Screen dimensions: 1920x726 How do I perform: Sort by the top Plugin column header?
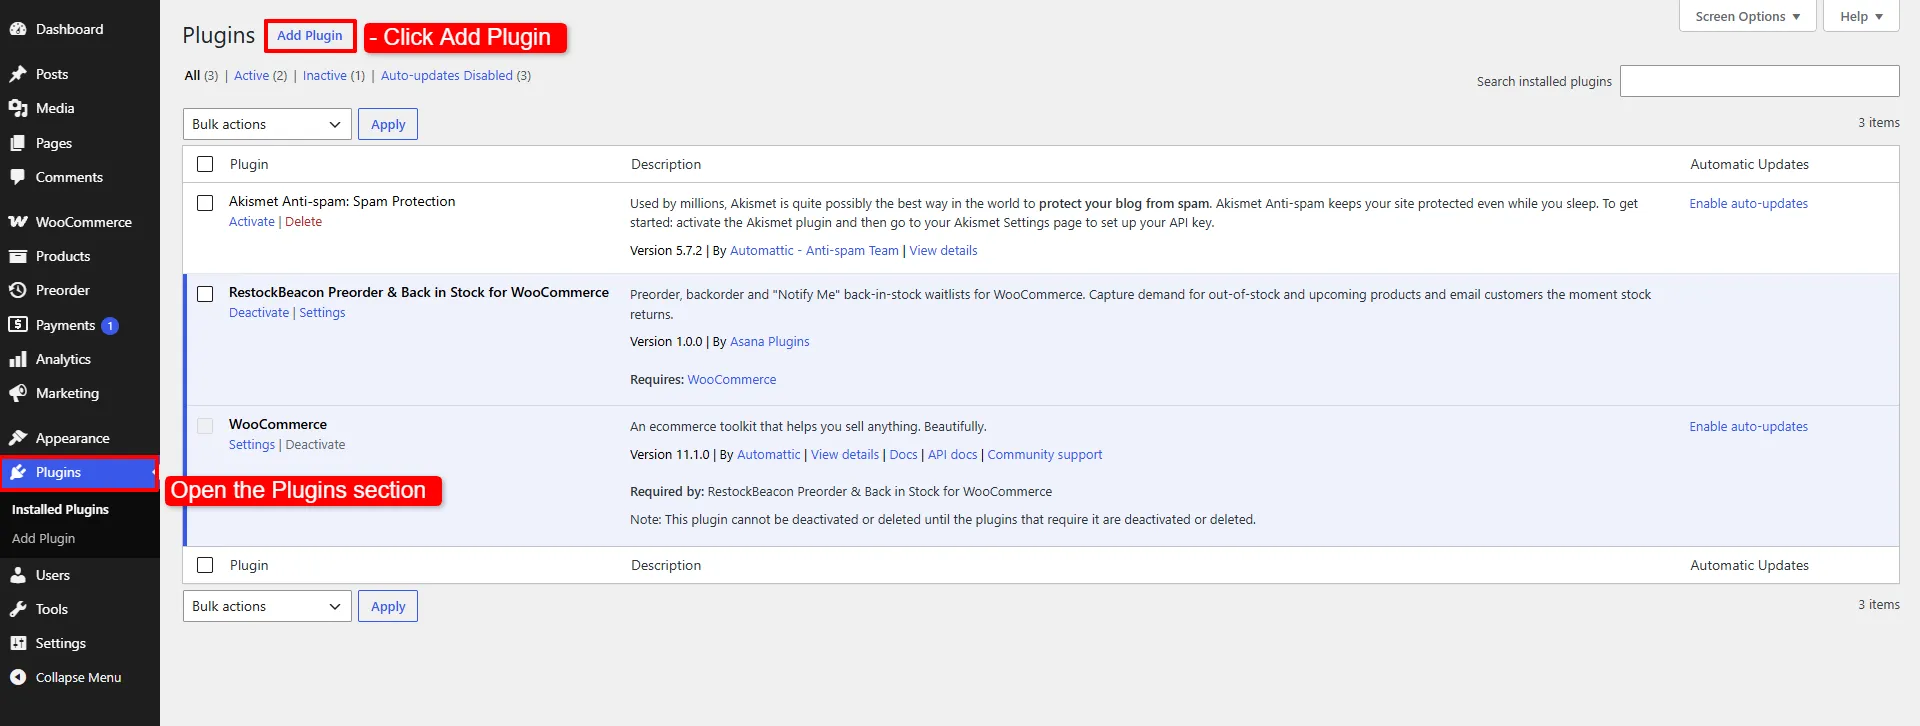249,164
